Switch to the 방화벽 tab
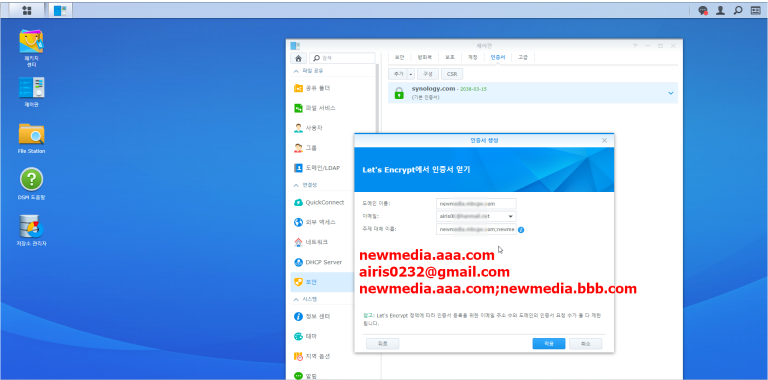 (424, 57)
